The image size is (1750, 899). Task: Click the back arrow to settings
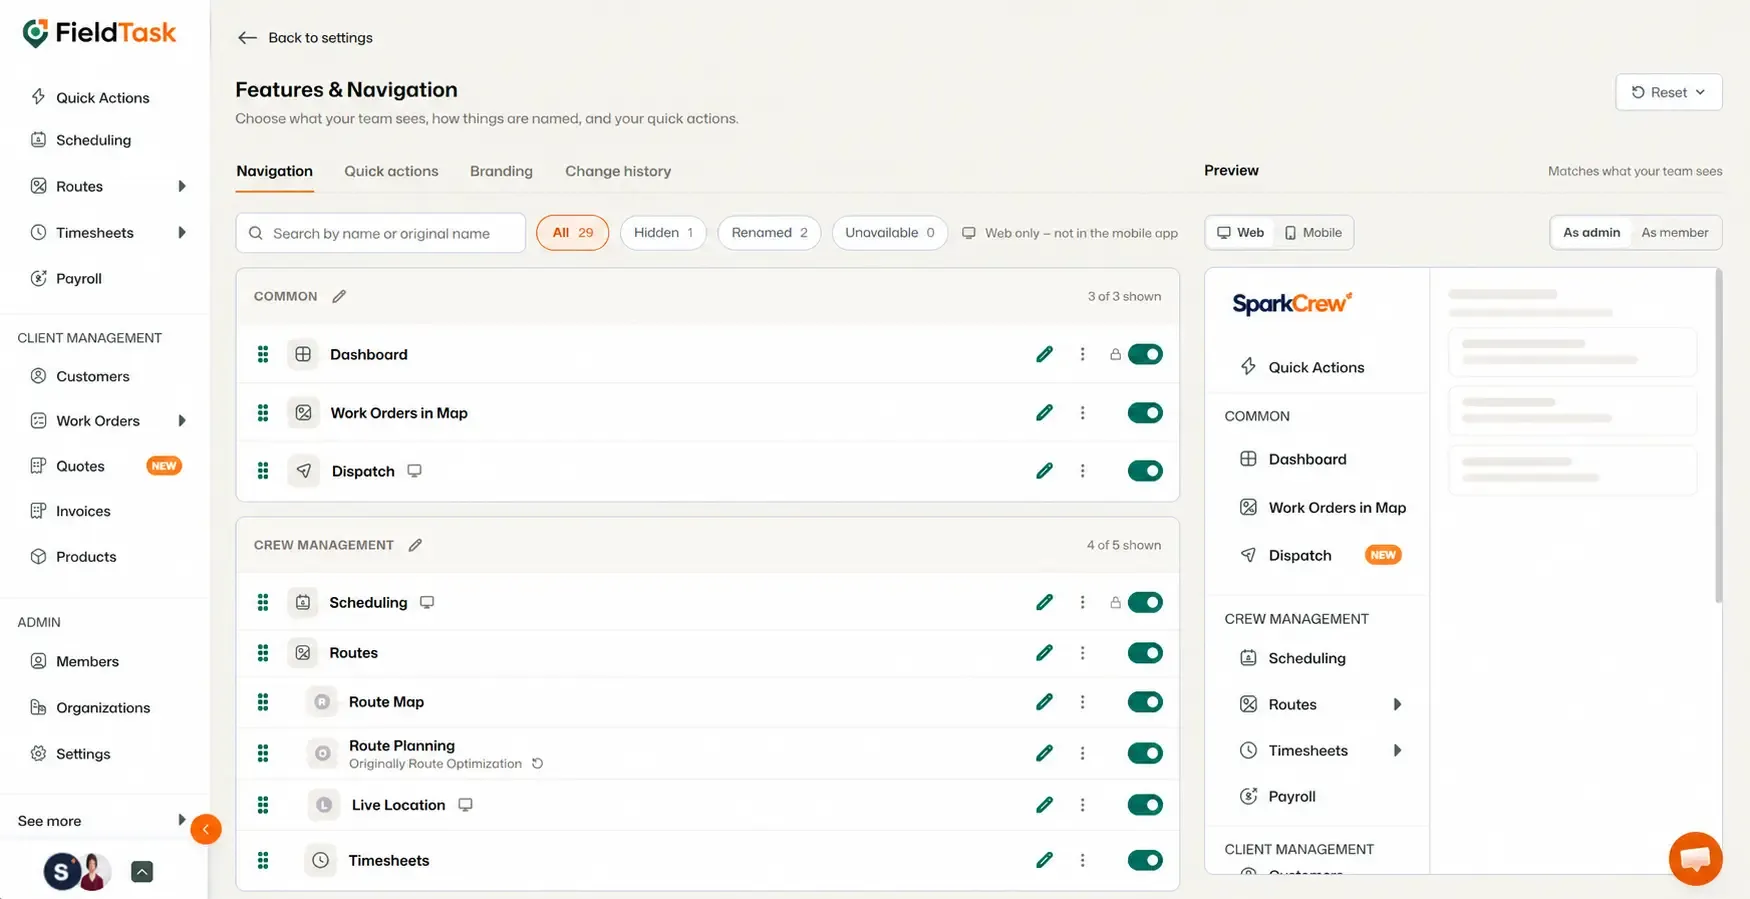click(247, 38)
